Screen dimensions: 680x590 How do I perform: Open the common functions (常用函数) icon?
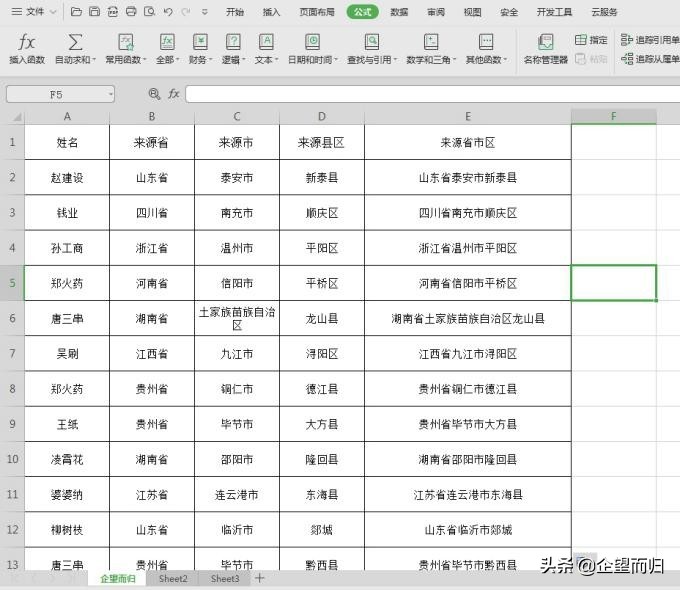[126, 43]
